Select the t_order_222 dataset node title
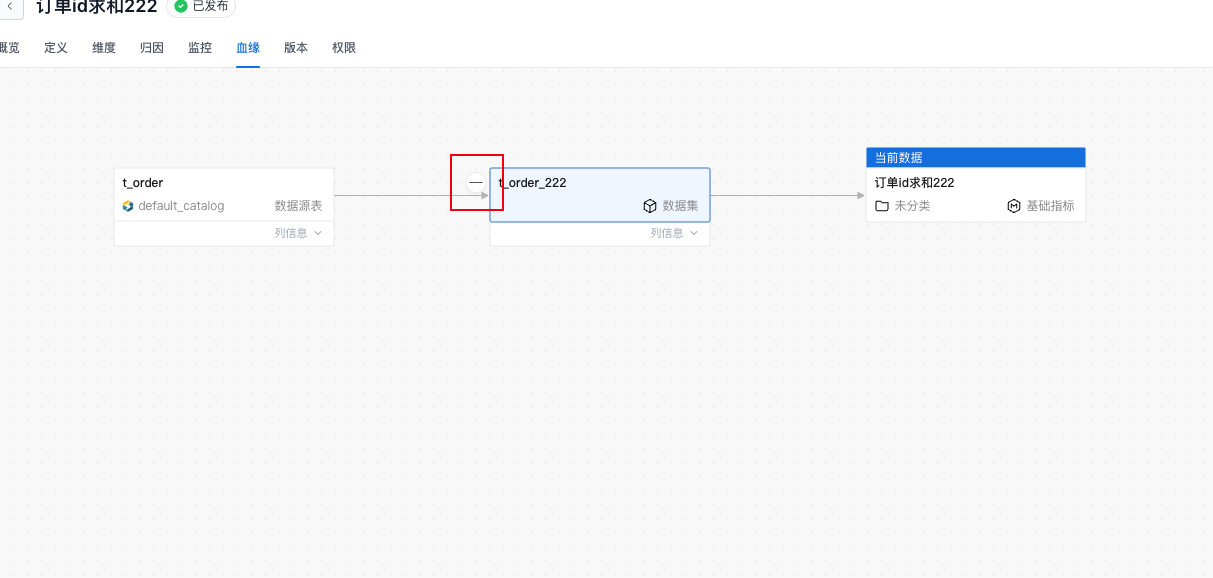This screenshot has height=578, width=1213. click(x=534, y=183)
